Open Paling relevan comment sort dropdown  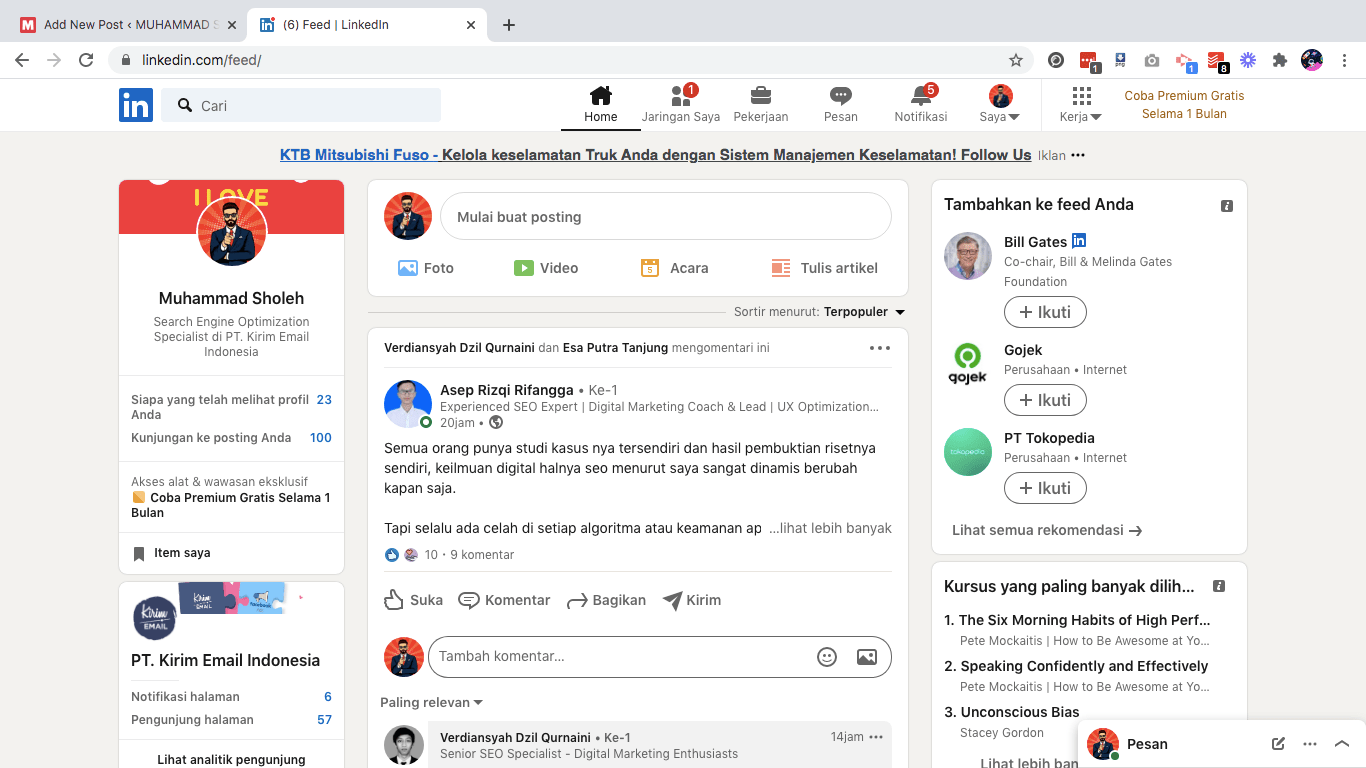(432, 702)
